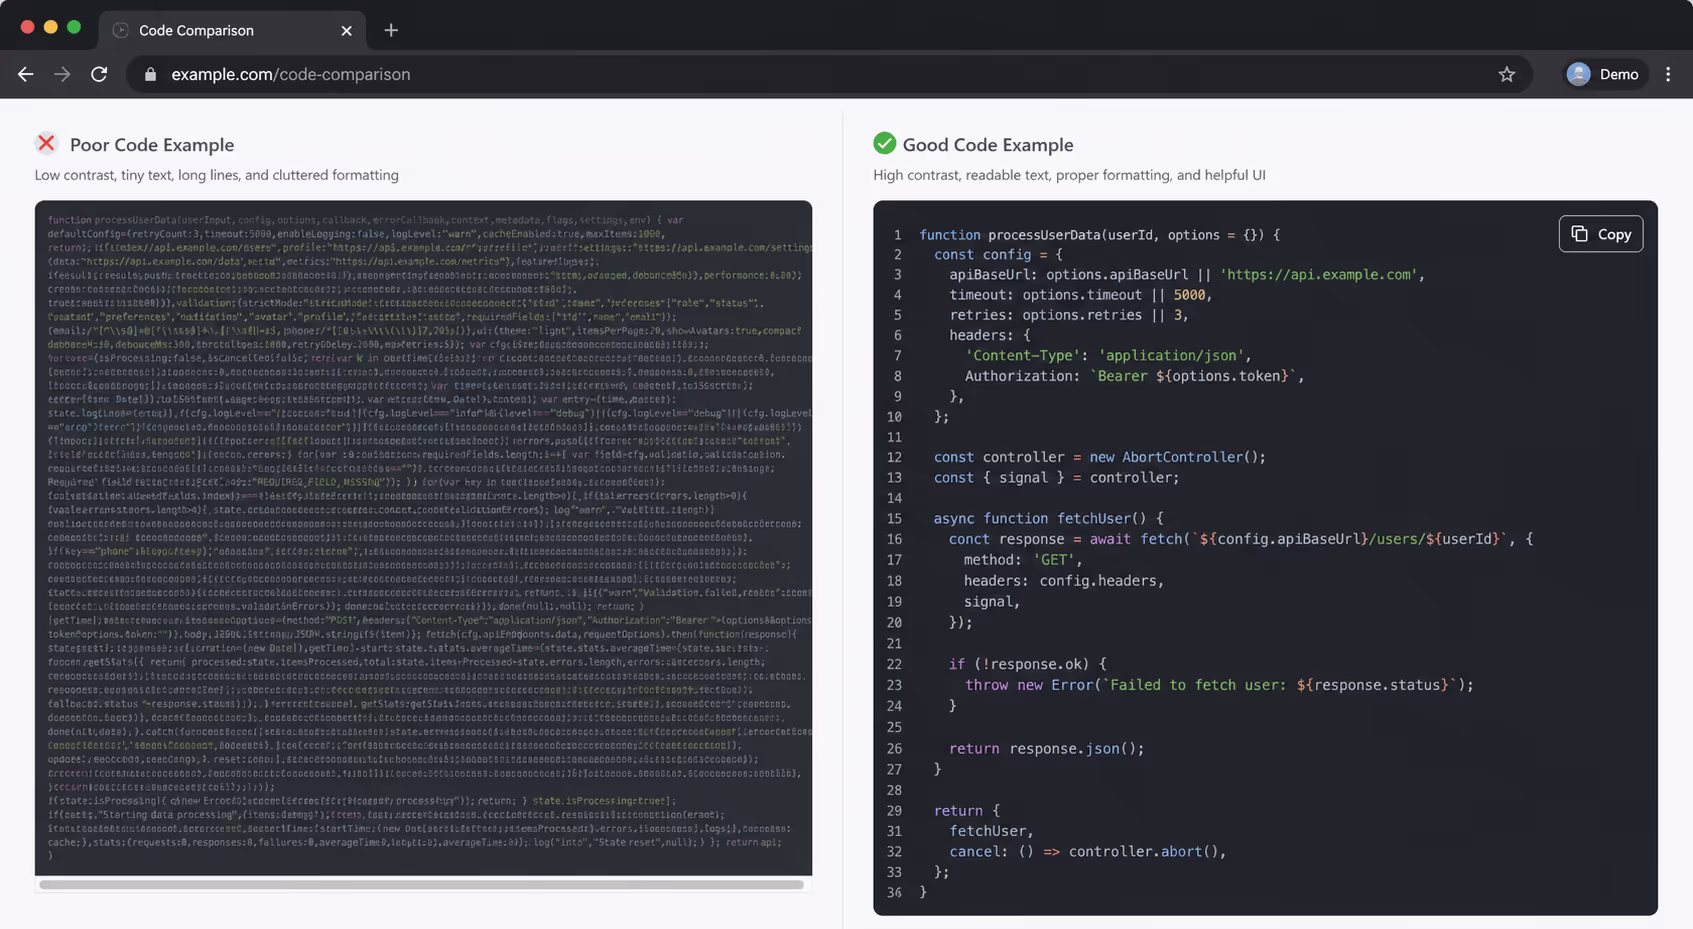Click the 'https://api.example.com' string
1693x929 pixels.
(1318, 275)
